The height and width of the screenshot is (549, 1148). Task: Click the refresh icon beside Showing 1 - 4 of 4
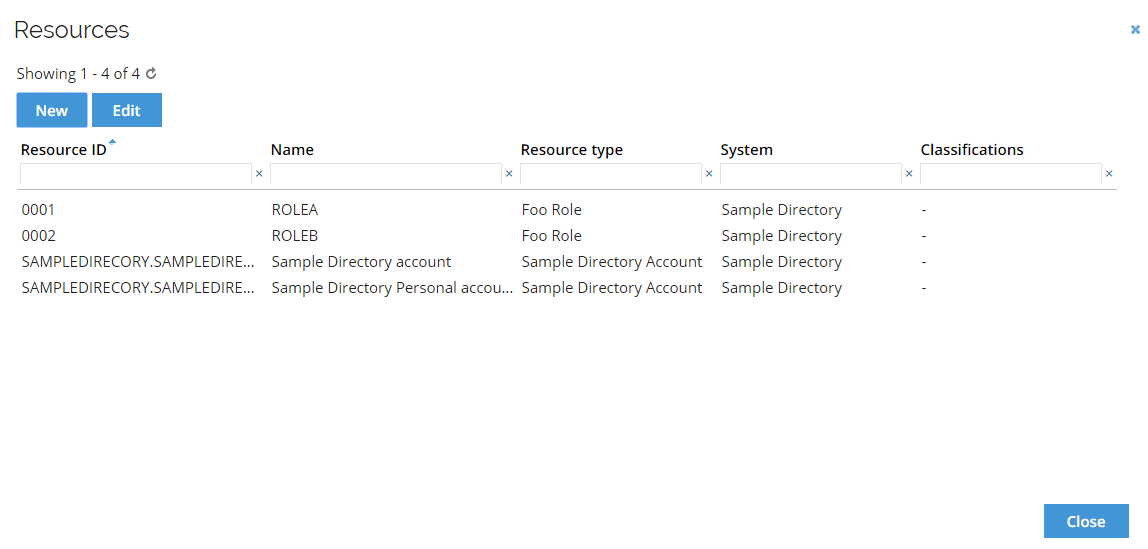point(151,74)
